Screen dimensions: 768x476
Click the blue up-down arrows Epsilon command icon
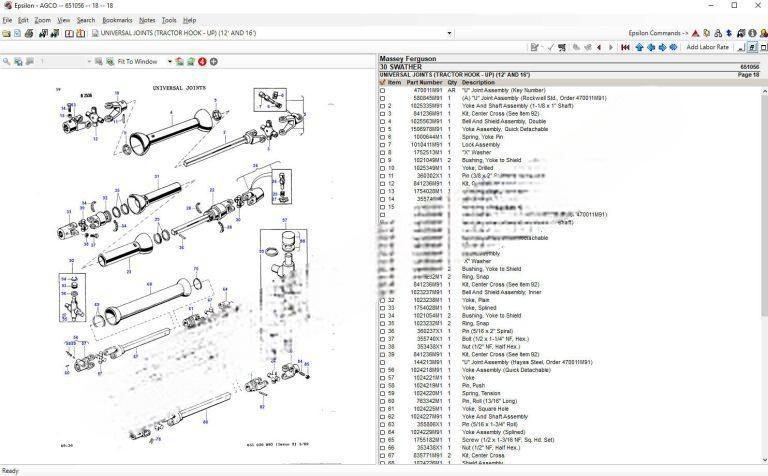point(729,33)
